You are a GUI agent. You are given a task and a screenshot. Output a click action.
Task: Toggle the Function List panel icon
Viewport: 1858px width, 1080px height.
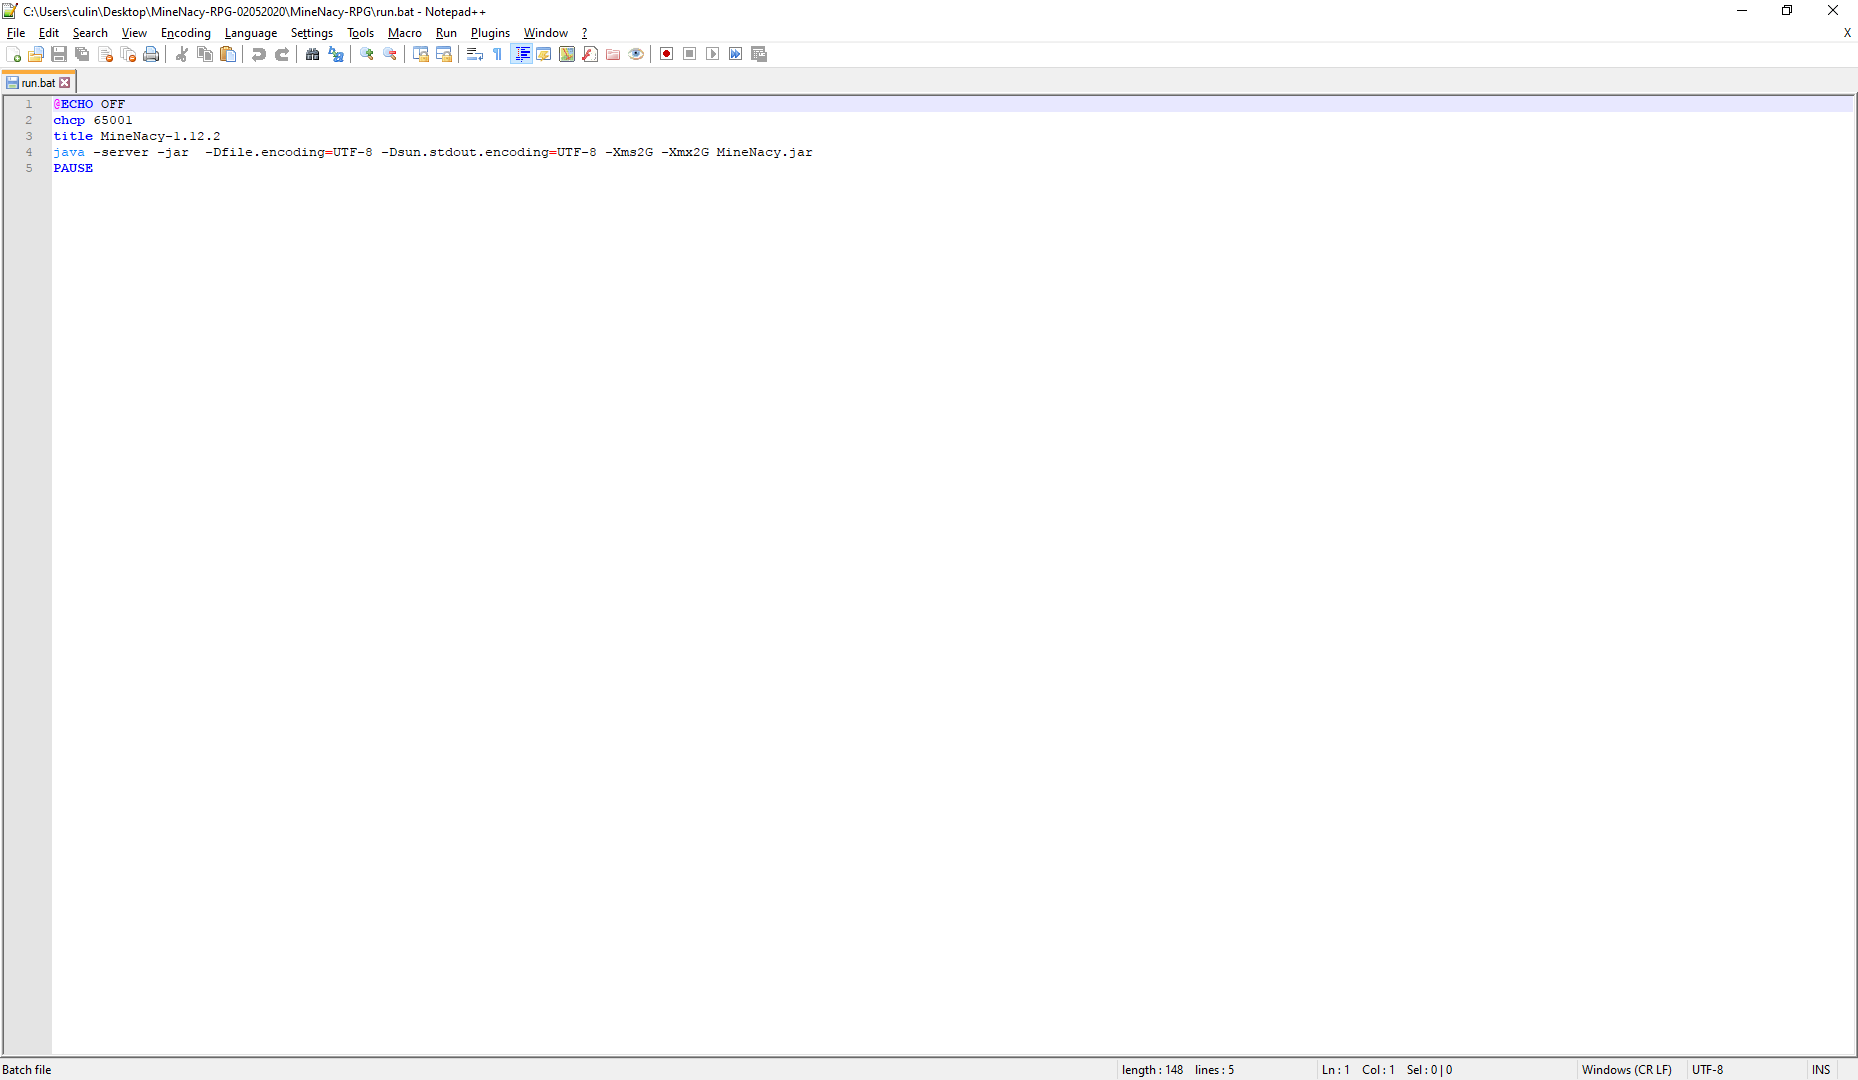click(x=590, y=54)
